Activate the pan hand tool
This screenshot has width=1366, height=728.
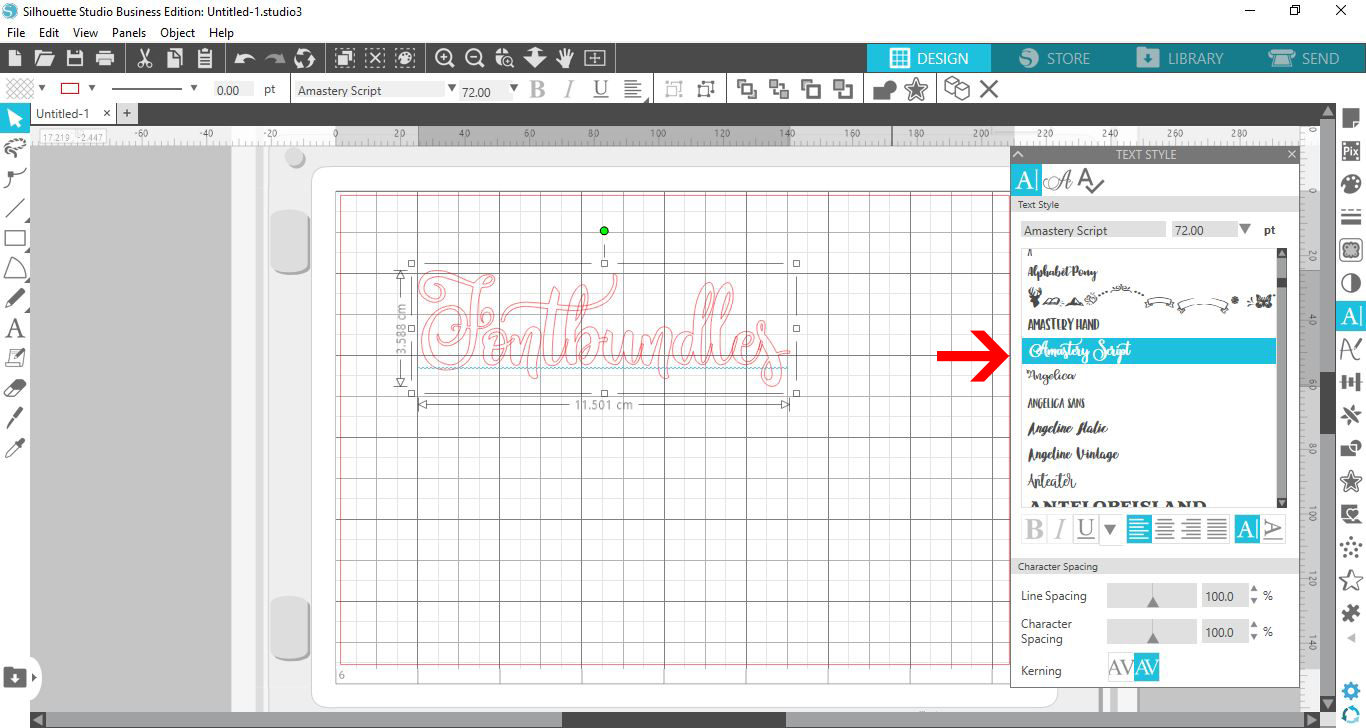click(x=565, y=58)
